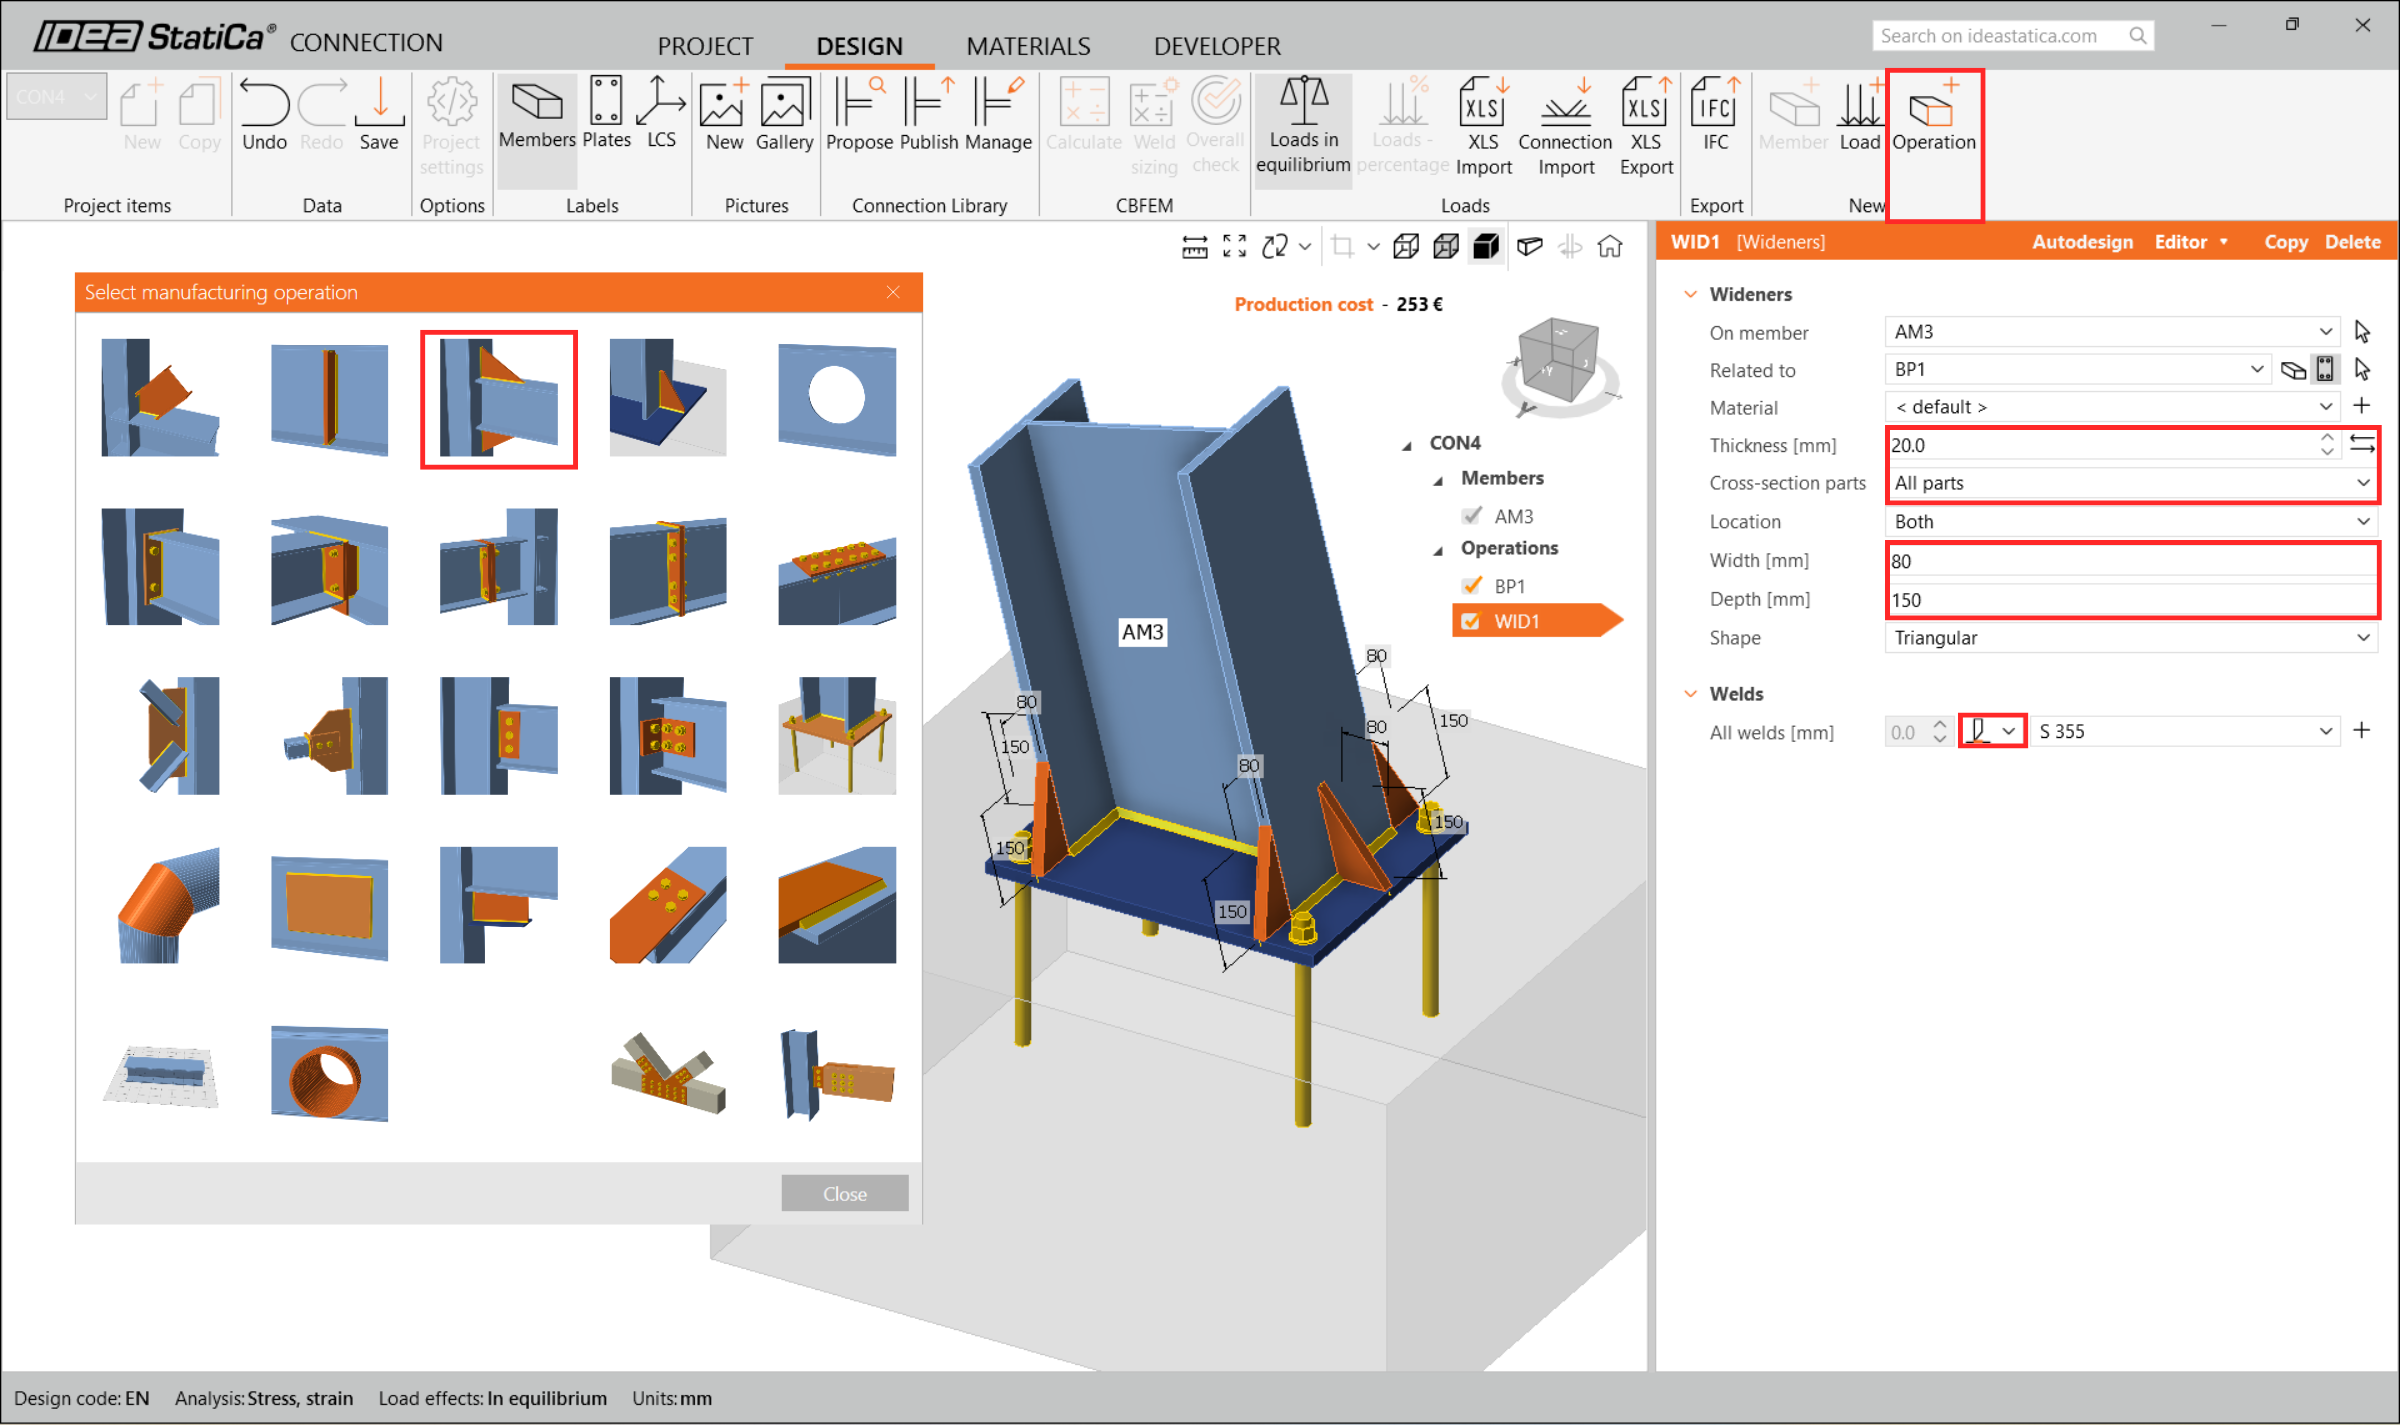The image size is (2400, 1425).
Task: Click the home view icon
Action: click(x=1609, y=246)
